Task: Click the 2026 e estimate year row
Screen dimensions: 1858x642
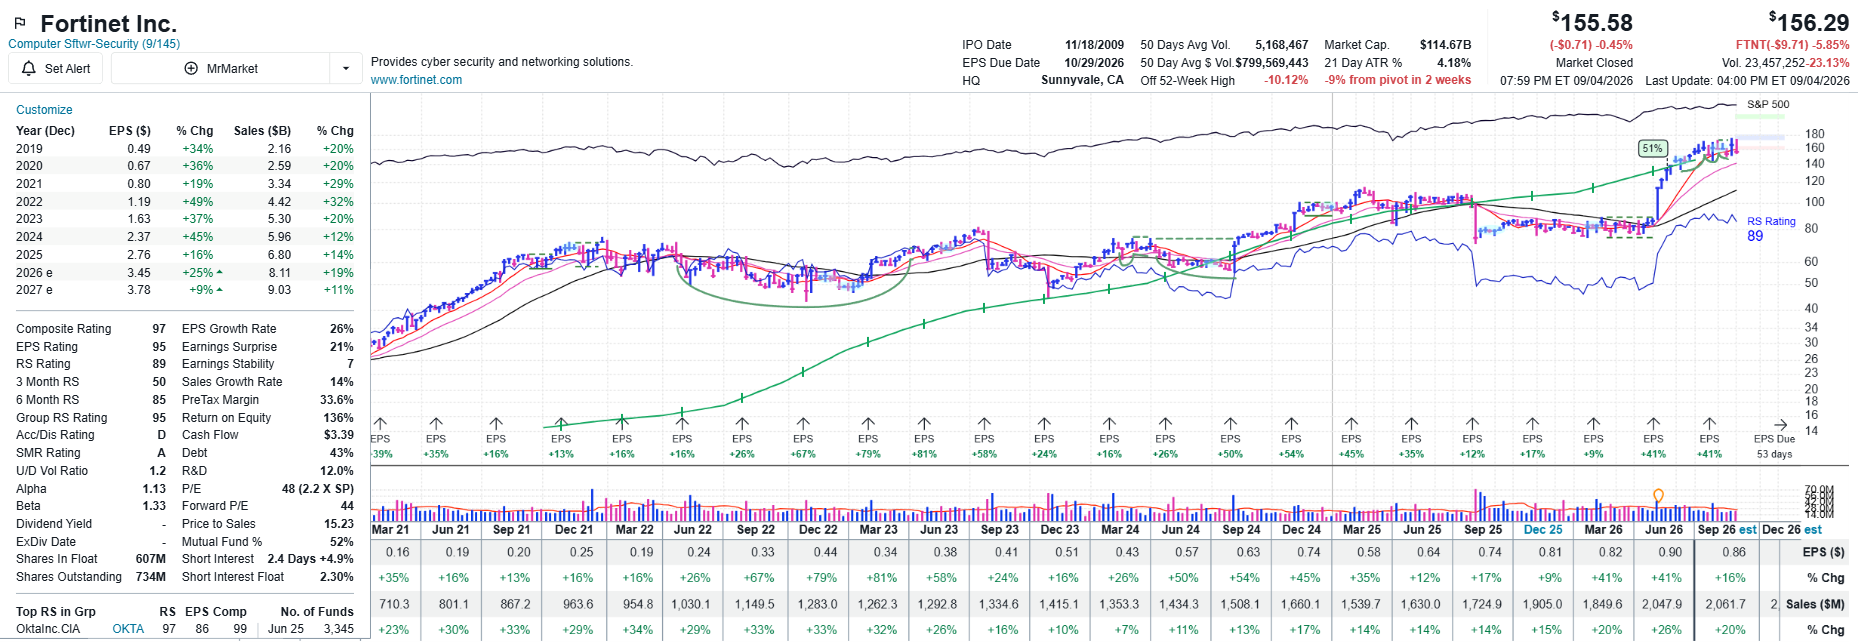Action: tap(185, 272)
